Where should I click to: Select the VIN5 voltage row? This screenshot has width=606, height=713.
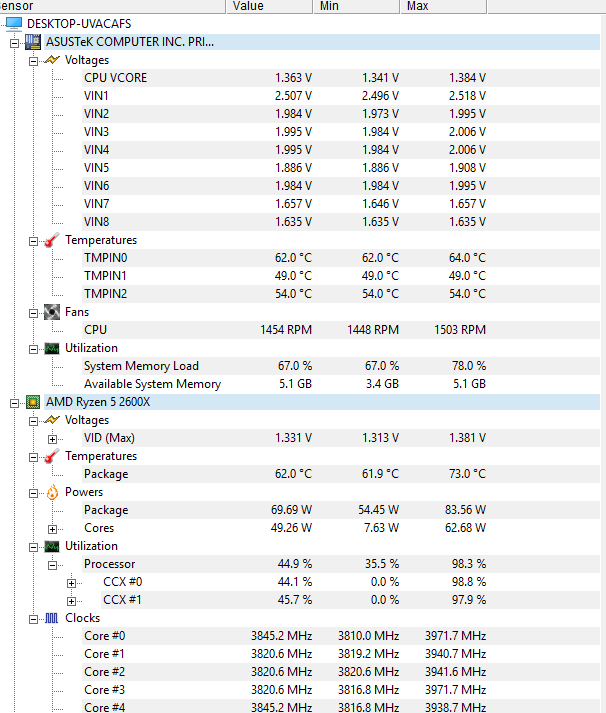[x=341, y=168]
